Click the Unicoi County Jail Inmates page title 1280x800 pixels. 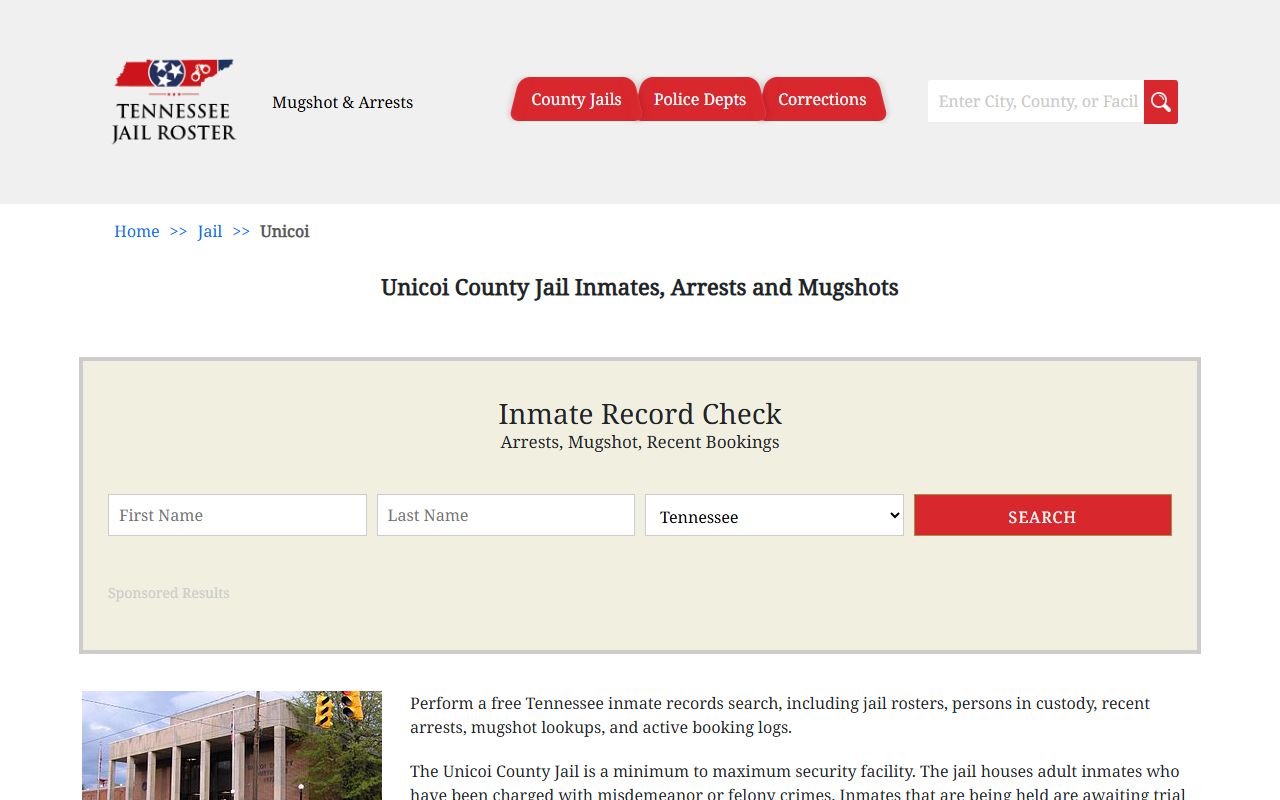point(640,288)
